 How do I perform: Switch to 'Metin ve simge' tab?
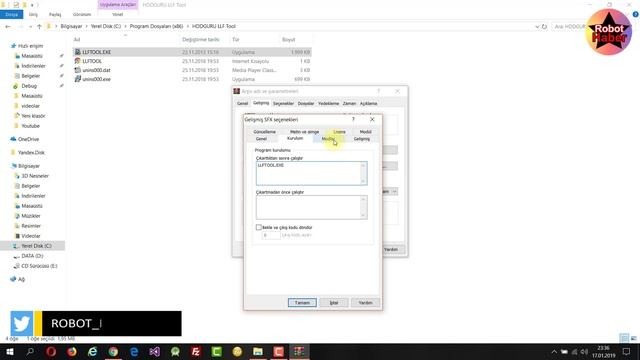click(304, 132)
